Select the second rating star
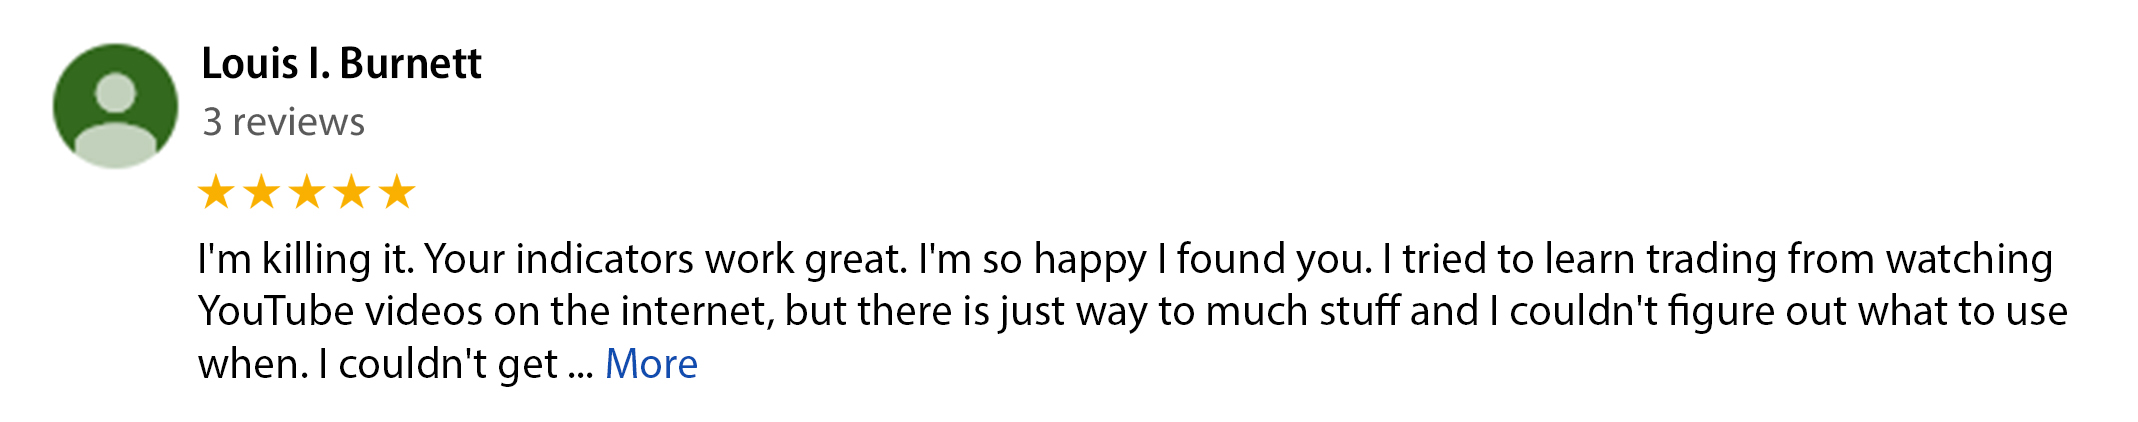This screenshot has width=2138, height=422. click(262, 191)
